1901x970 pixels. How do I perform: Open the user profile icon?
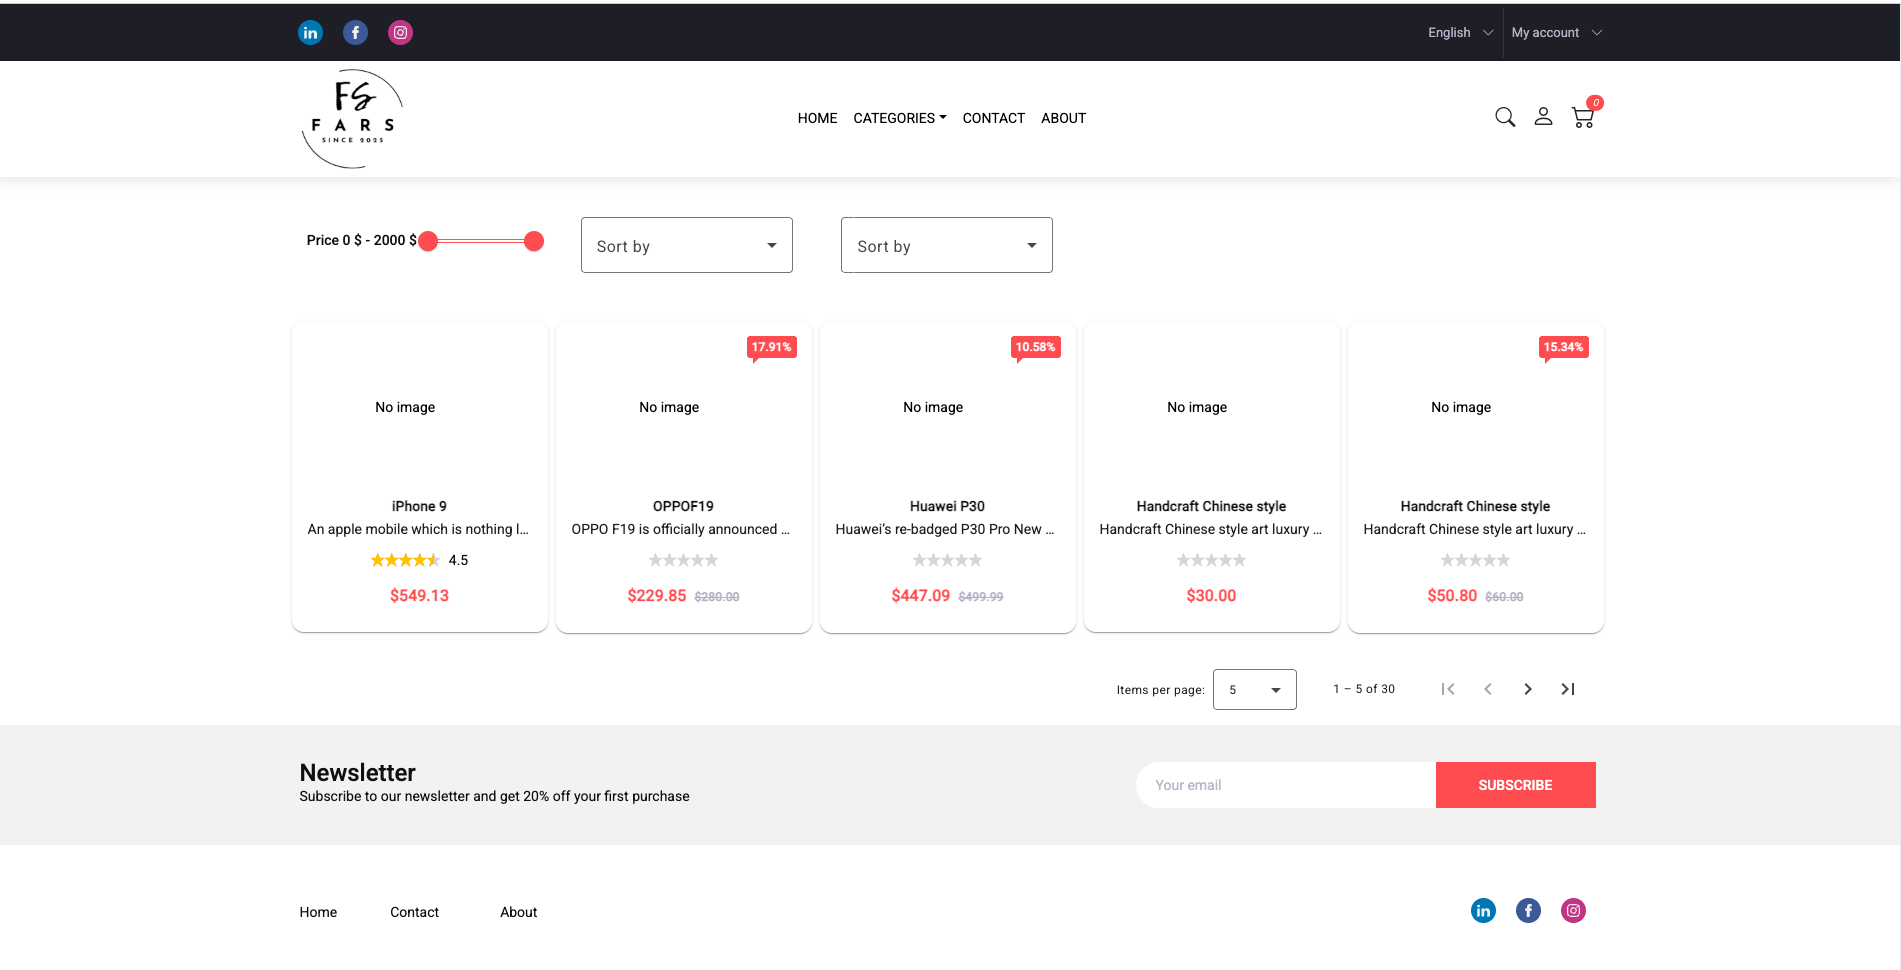click(1543, 117)
